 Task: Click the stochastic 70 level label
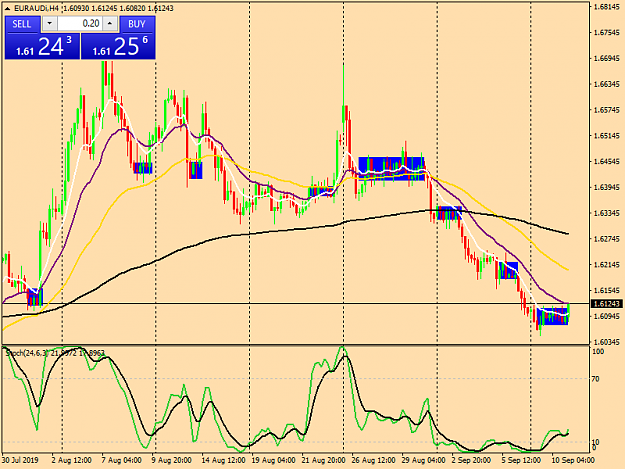595,379
